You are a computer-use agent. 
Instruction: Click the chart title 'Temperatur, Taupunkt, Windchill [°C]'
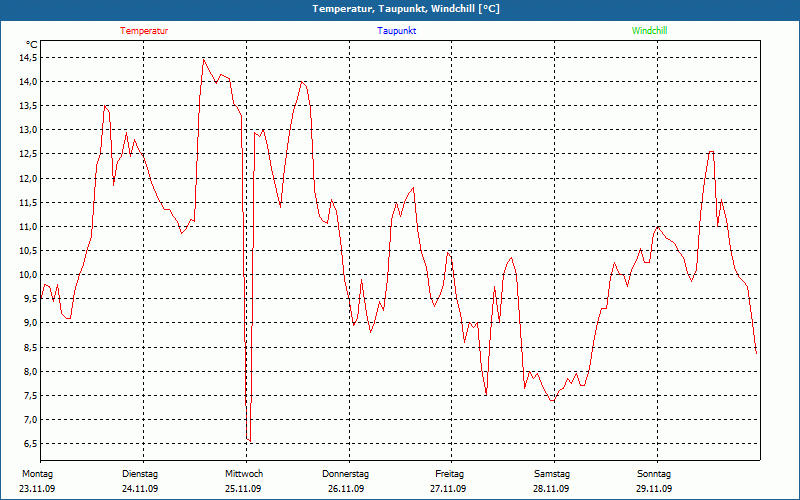point(406,9)
